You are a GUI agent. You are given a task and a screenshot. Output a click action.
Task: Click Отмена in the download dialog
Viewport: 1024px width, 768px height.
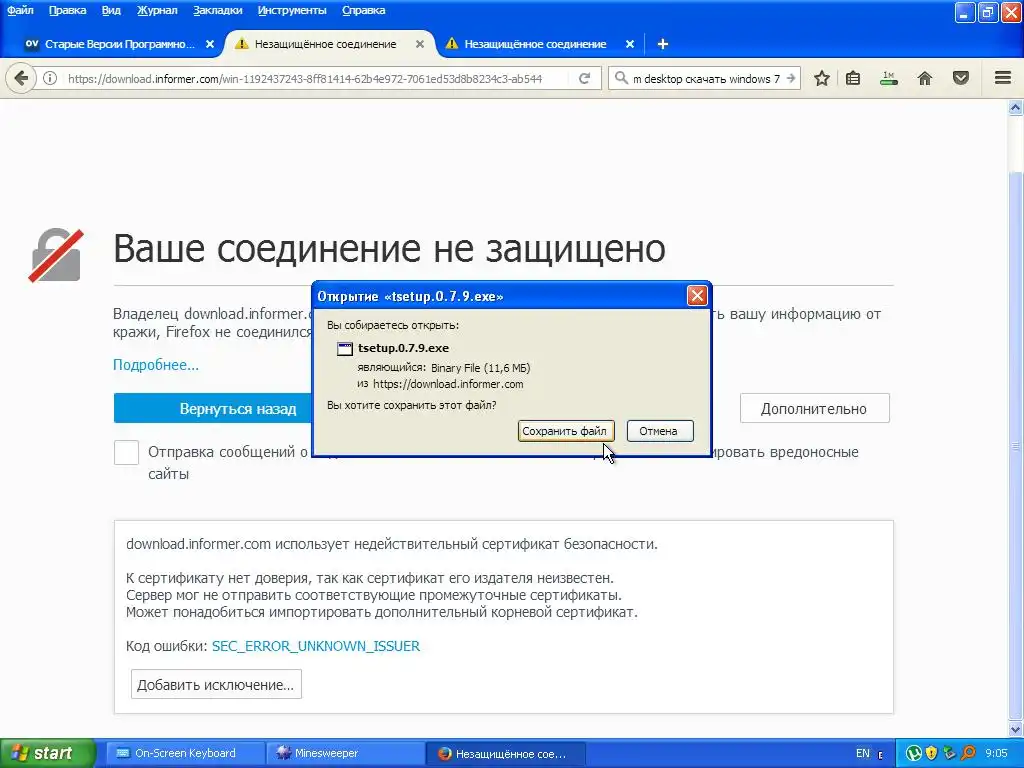click(660, 431)
